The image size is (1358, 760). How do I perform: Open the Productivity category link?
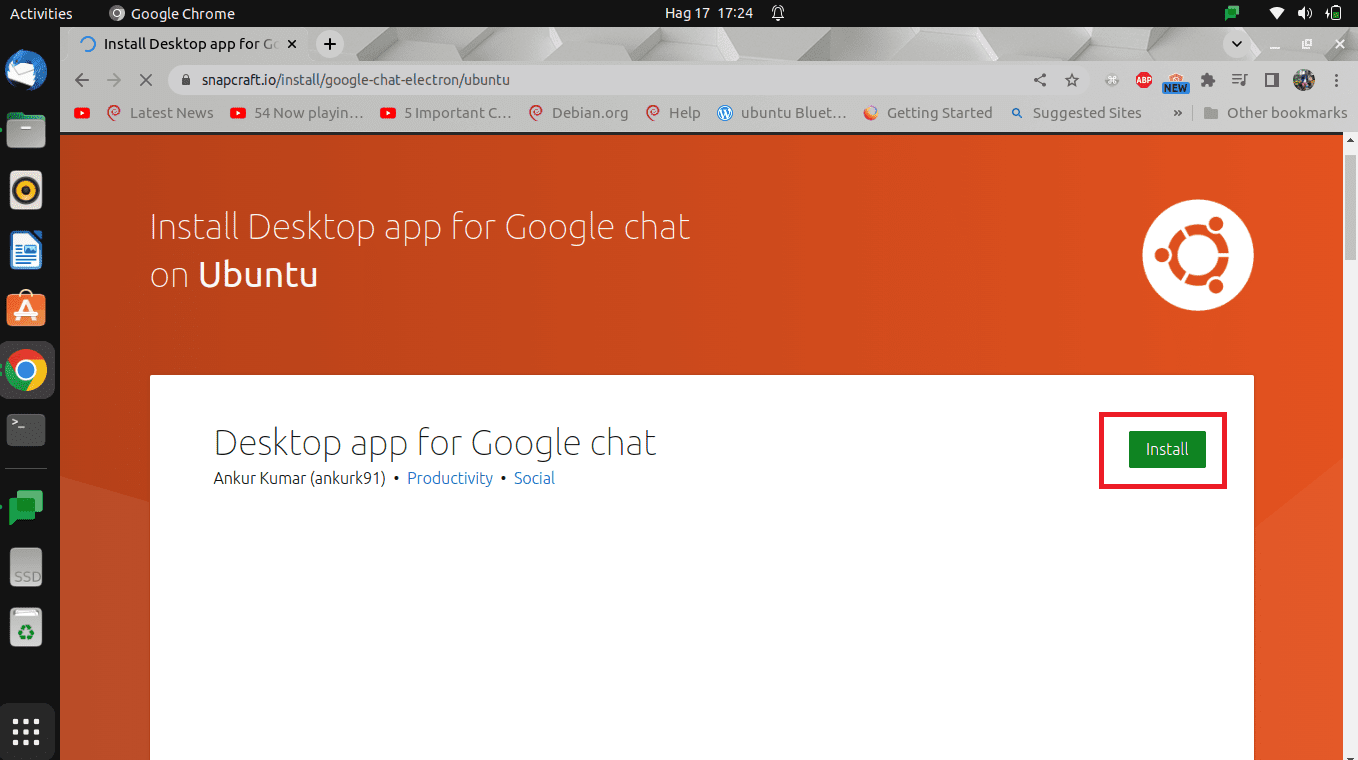coord(450,478)
